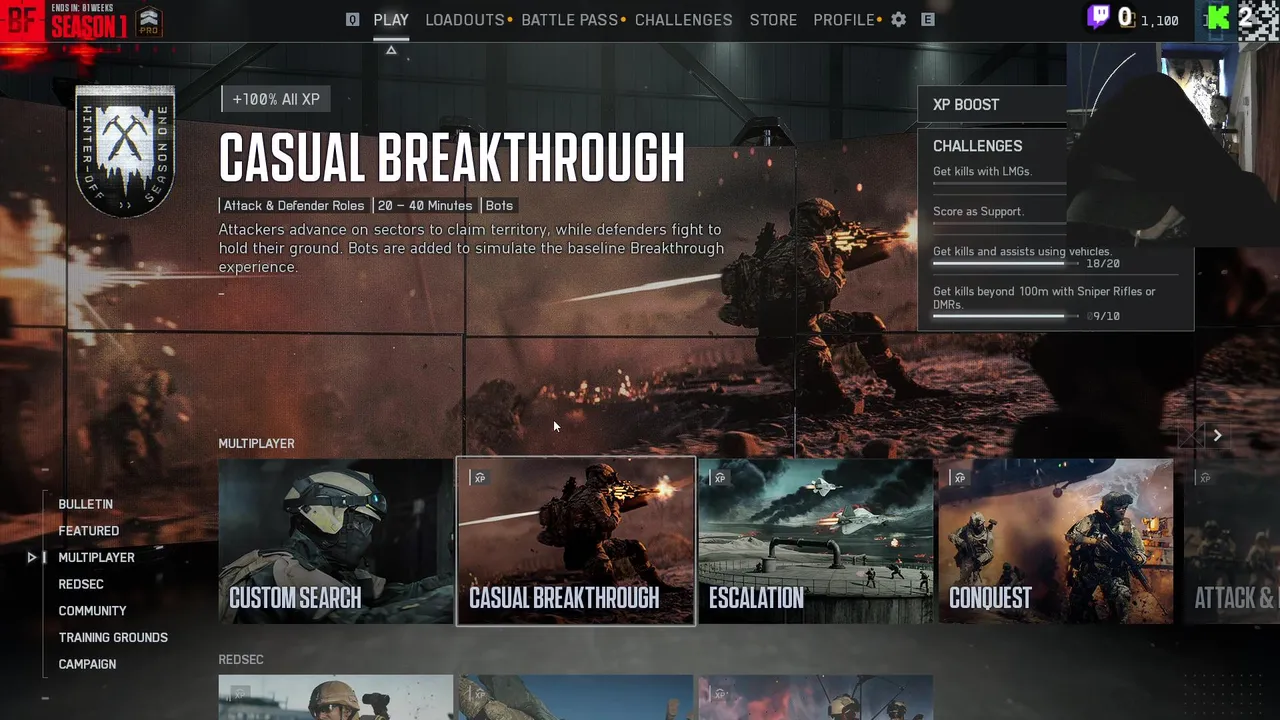Screen dimensions: 1280x720
Task: Select Campaign in the side list
Action: (x=87, y=664)
